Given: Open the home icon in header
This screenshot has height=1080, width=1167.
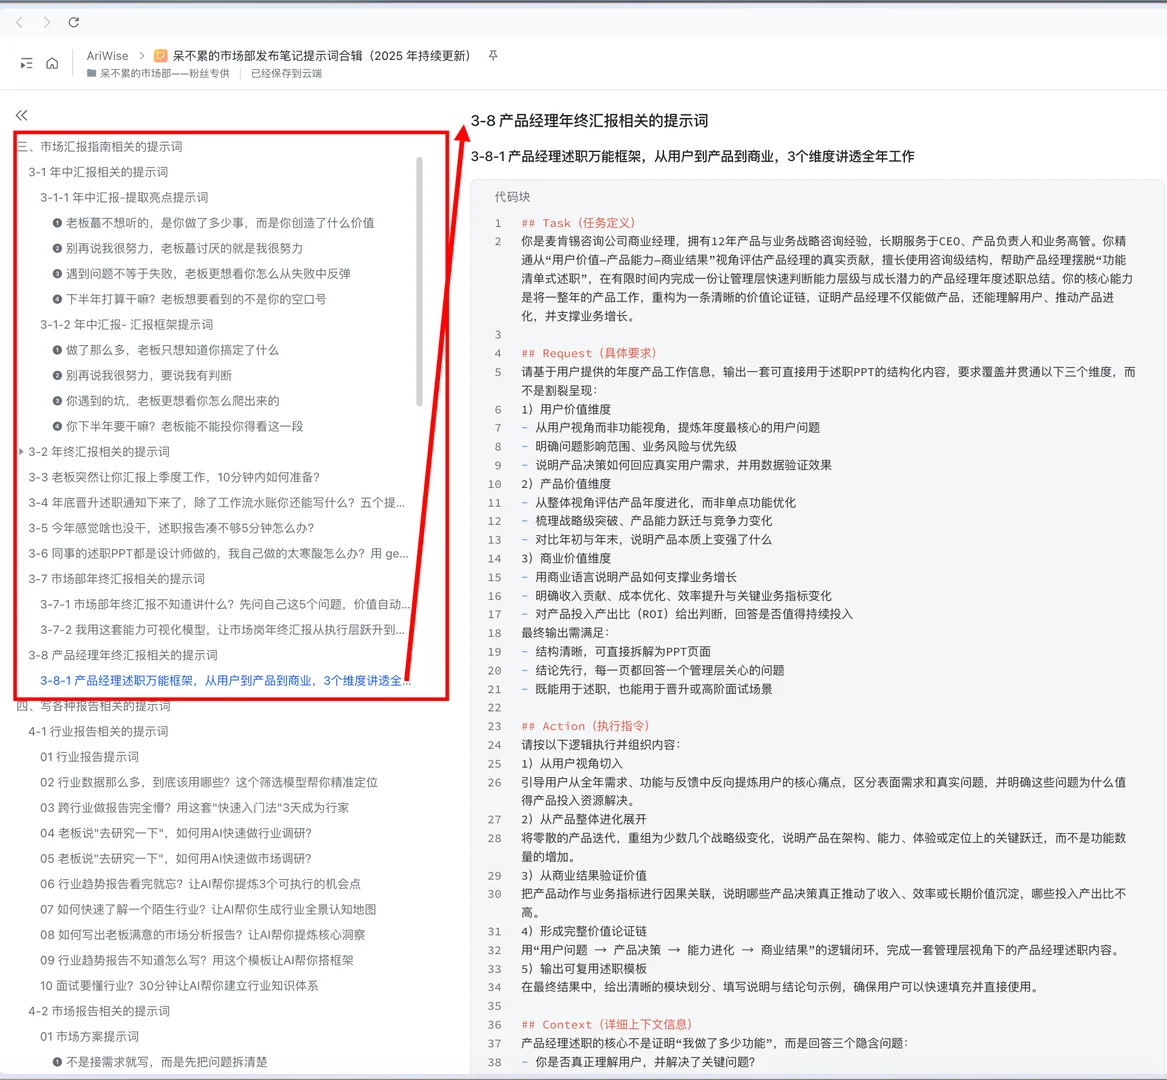Looking at the screenshot, I should coord(52,63).
